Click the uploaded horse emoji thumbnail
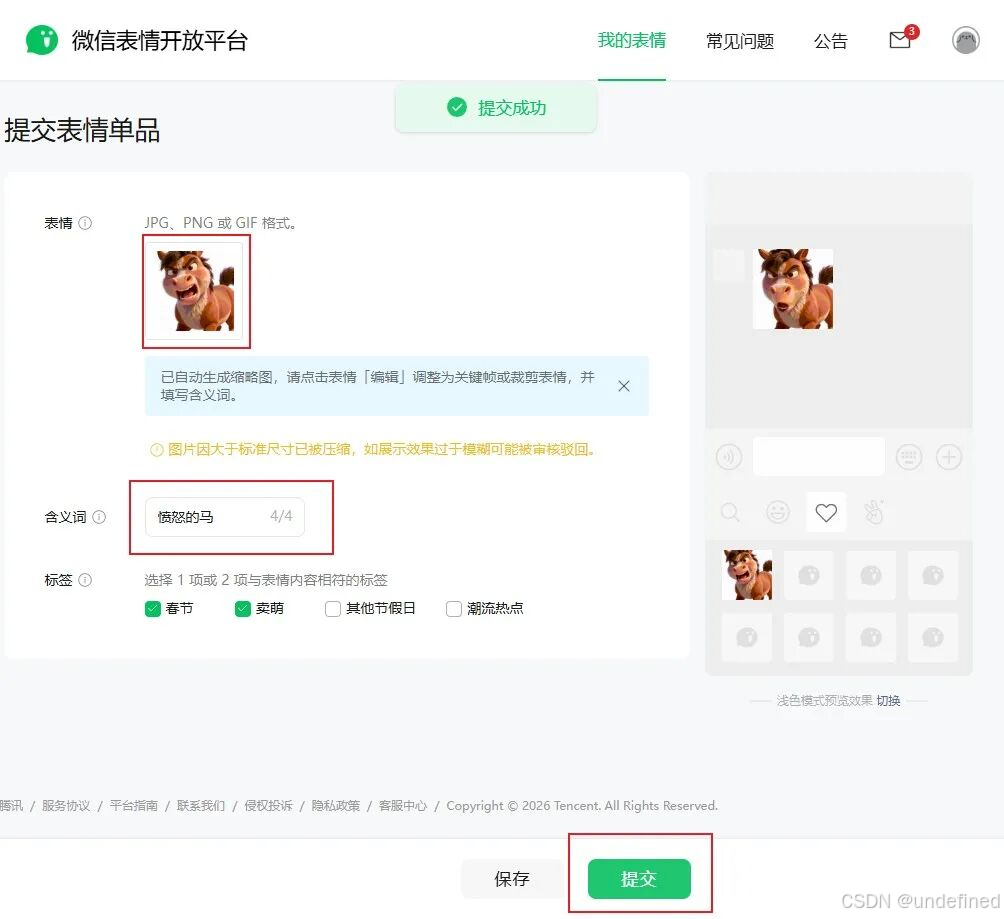Screen dimensions: 1004x919 pyautogui.click(x=196, y=291)
